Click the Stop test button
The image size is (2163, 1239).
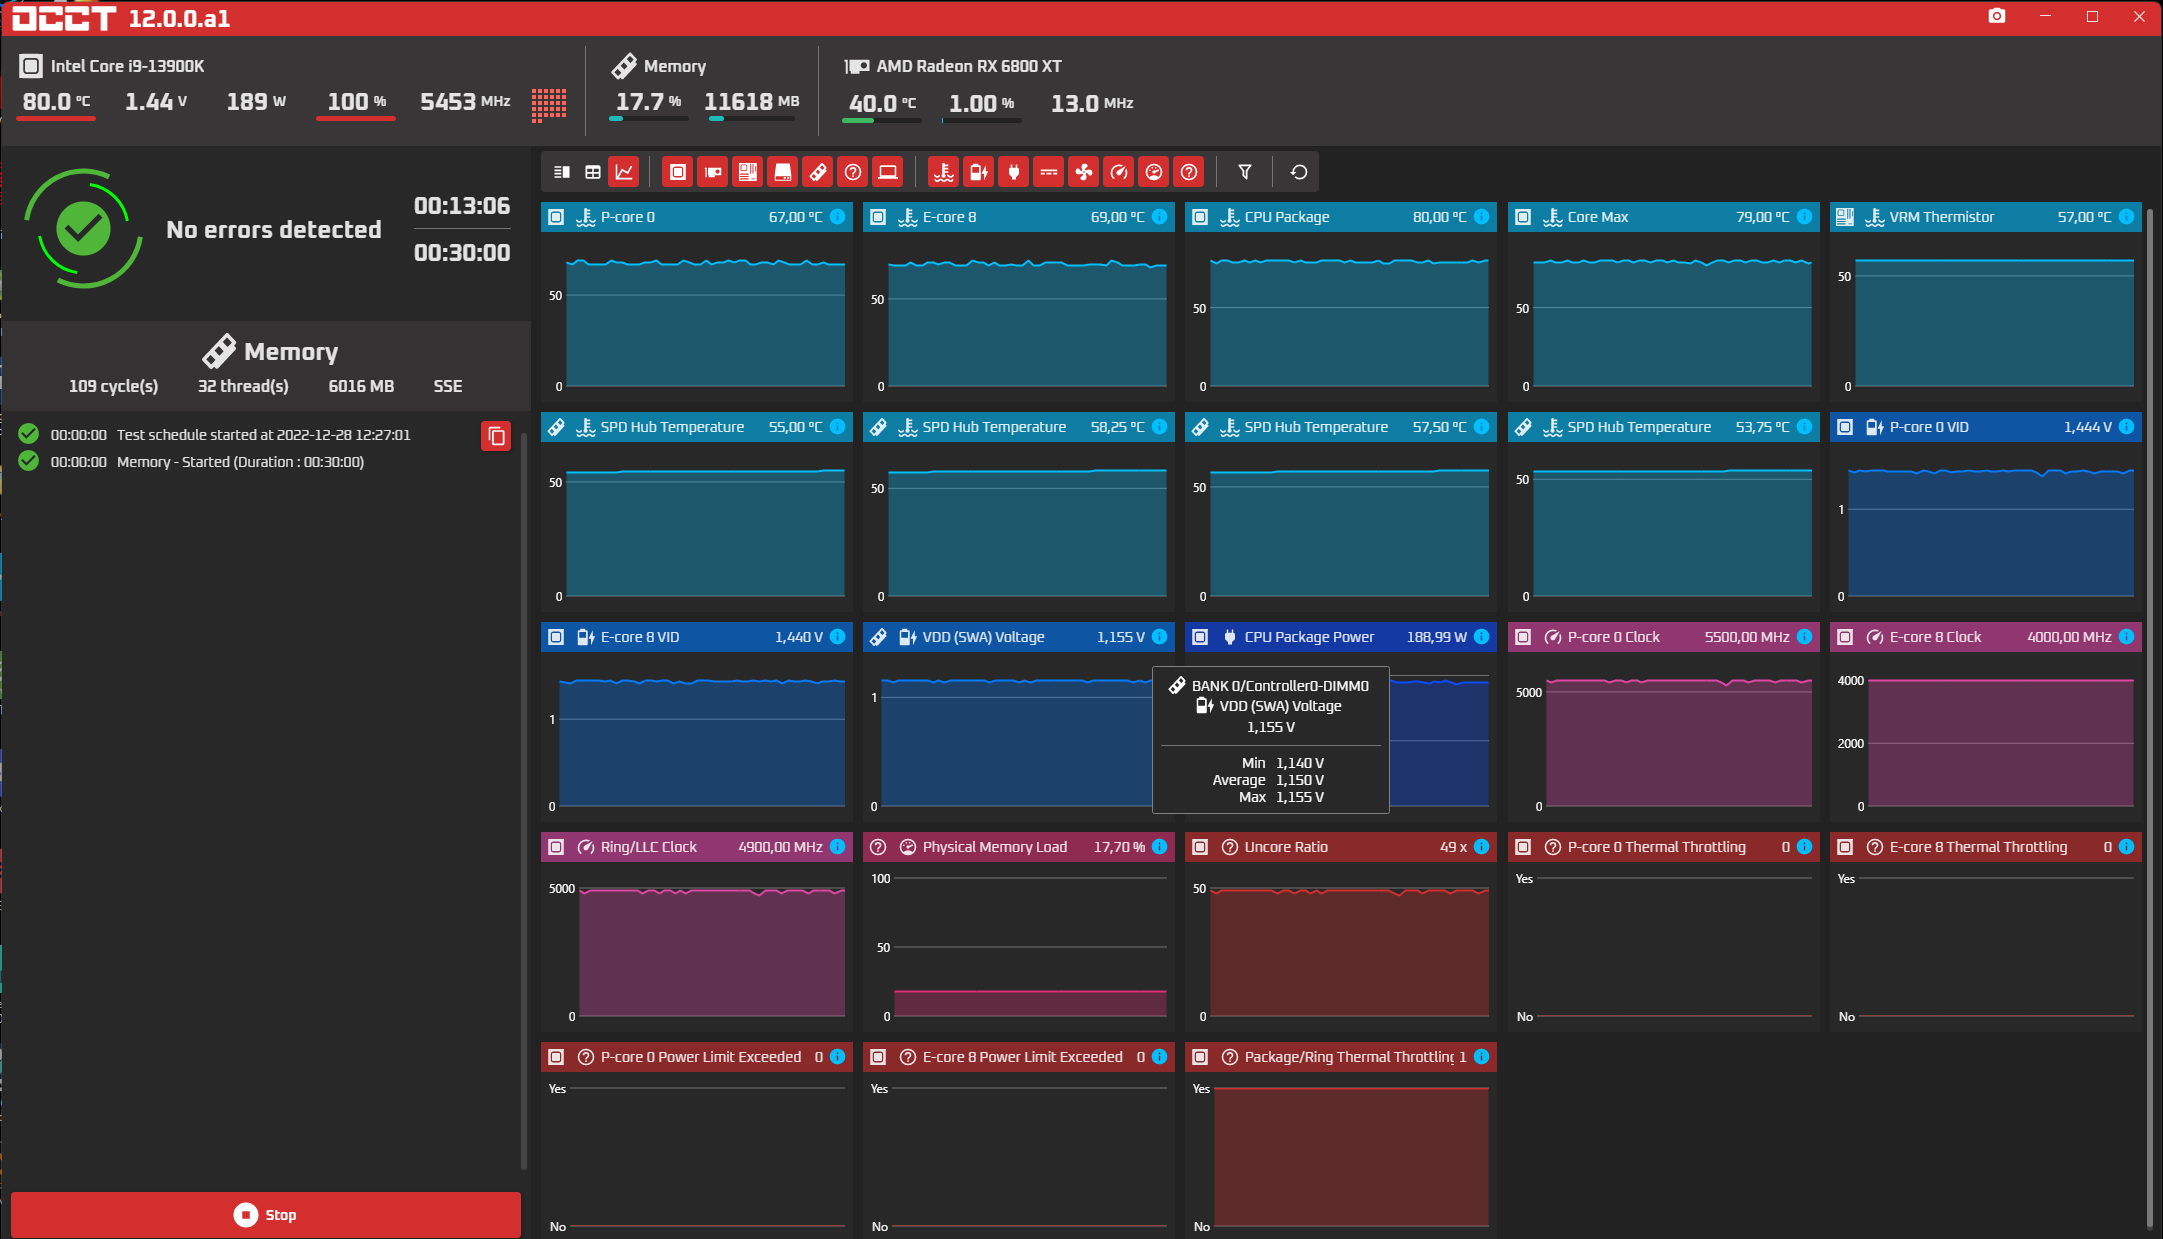tap(266, 1214)
